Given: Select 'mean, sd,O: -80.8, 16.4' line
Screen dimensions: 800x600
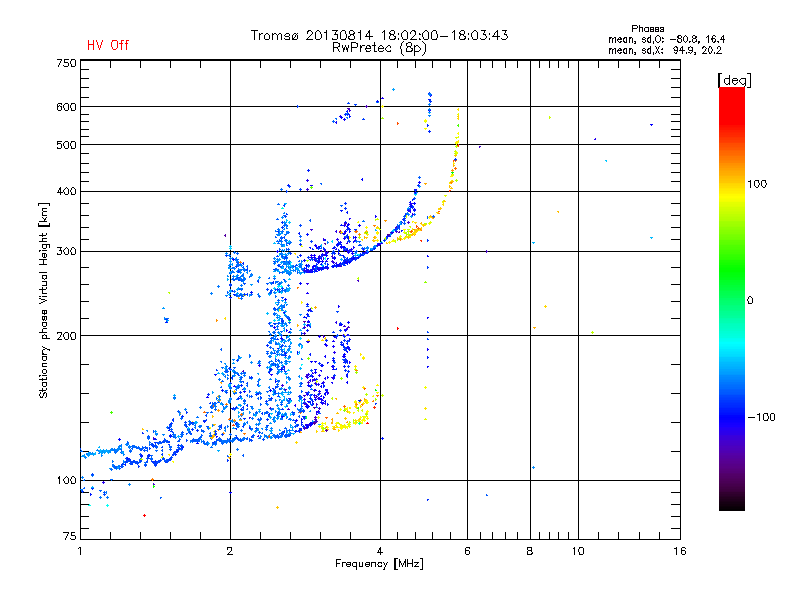Looking at the screenshot, I should (x=666, y=39).
